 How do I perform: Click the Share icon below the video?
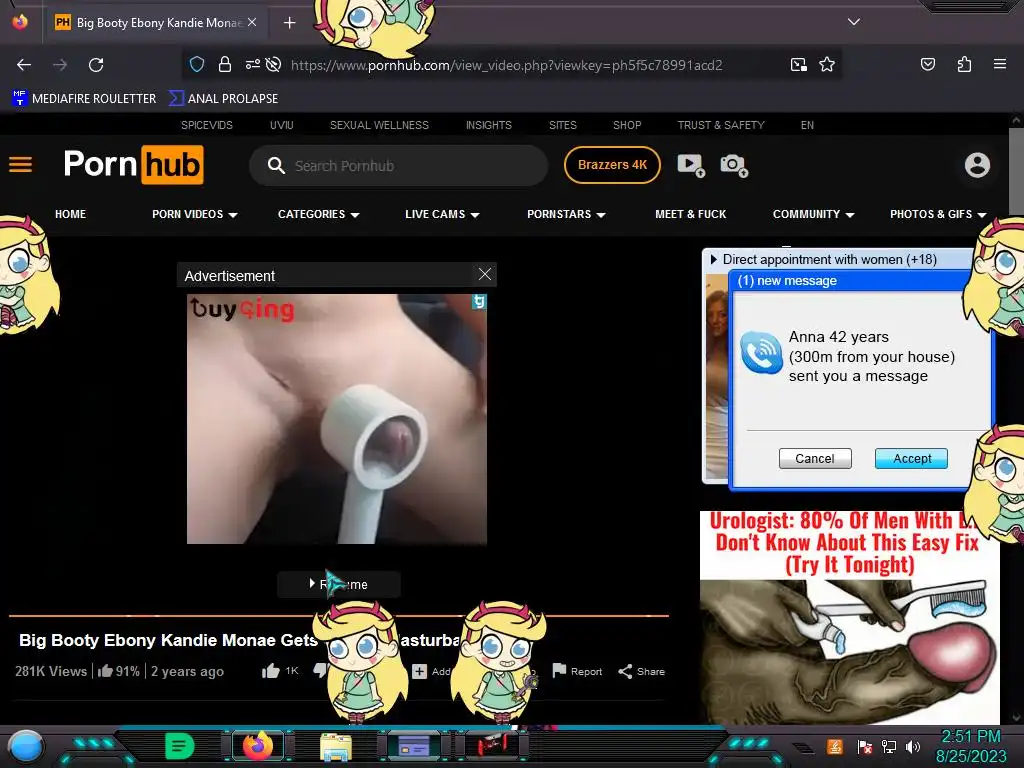coord(625,671)
